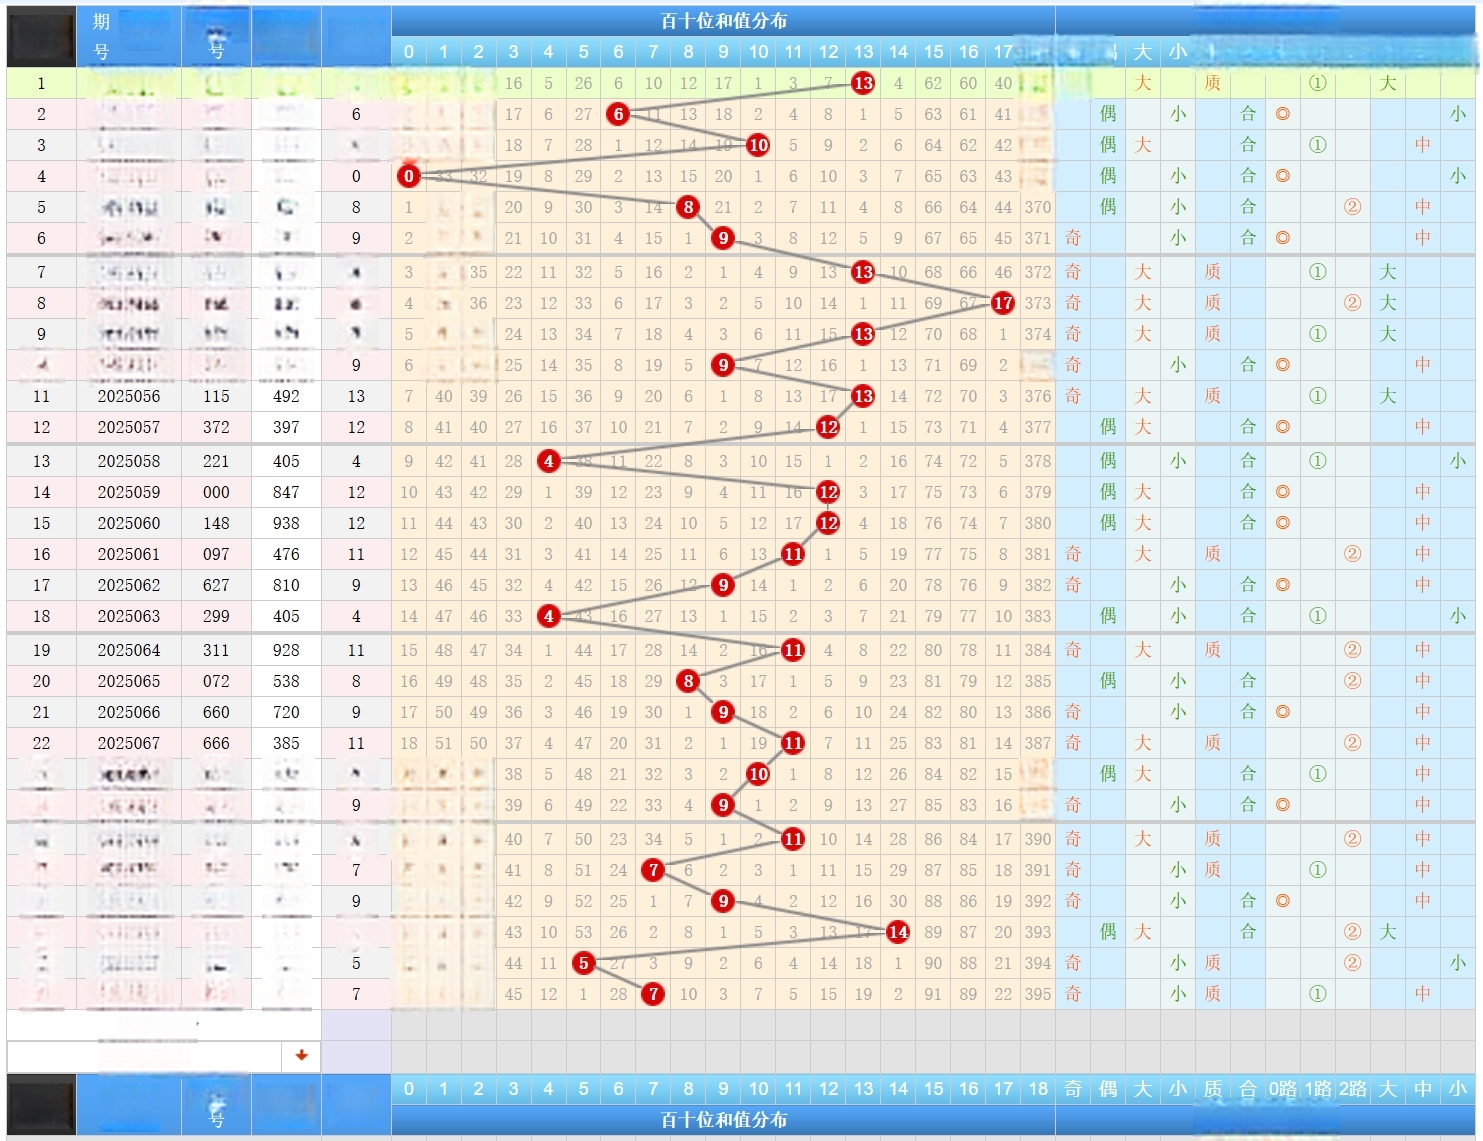Click the 2路 column label in footer

point(1353,1089)
